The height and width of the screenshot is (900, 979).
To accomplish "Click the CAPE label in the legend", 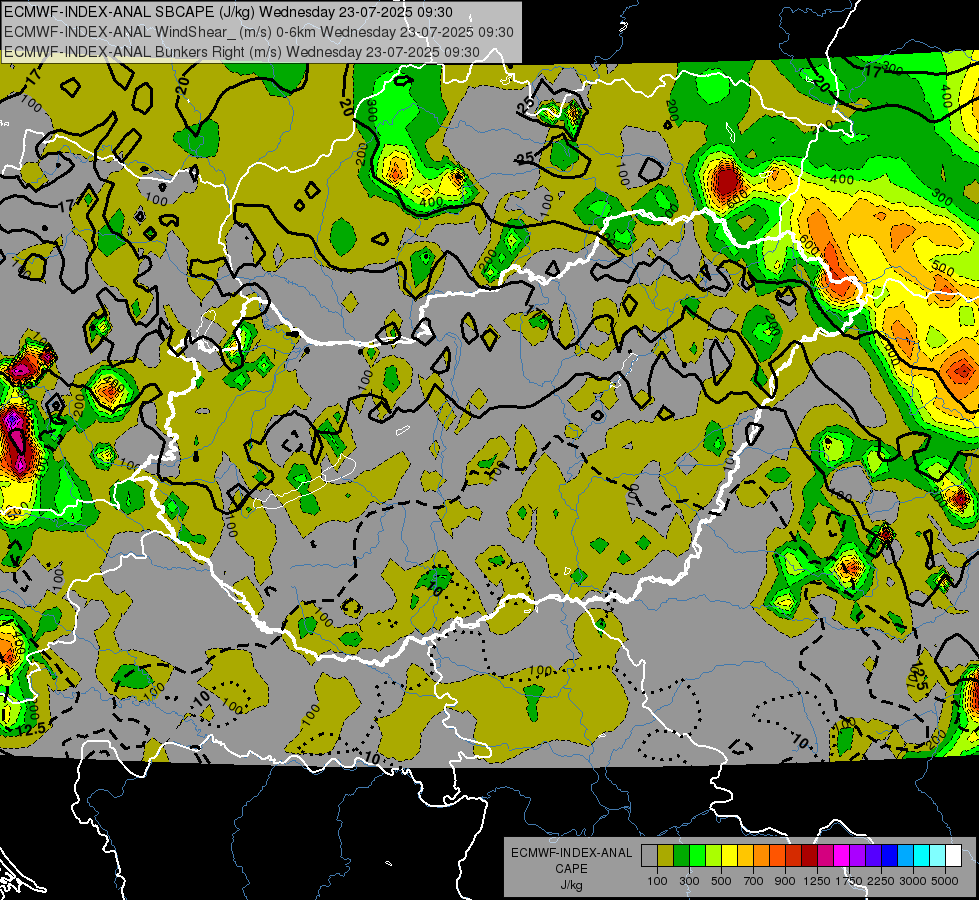I will tap(571, 869).
